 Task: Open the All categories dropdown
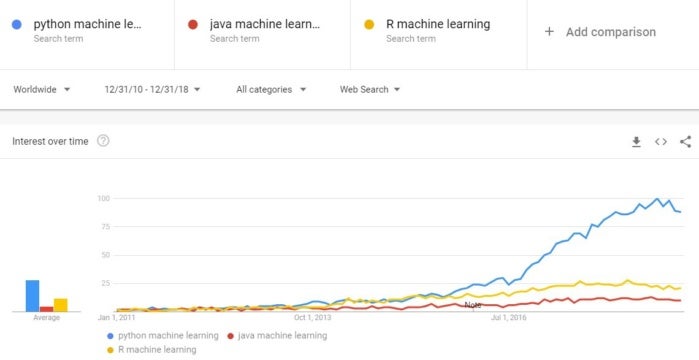(271, 90)
